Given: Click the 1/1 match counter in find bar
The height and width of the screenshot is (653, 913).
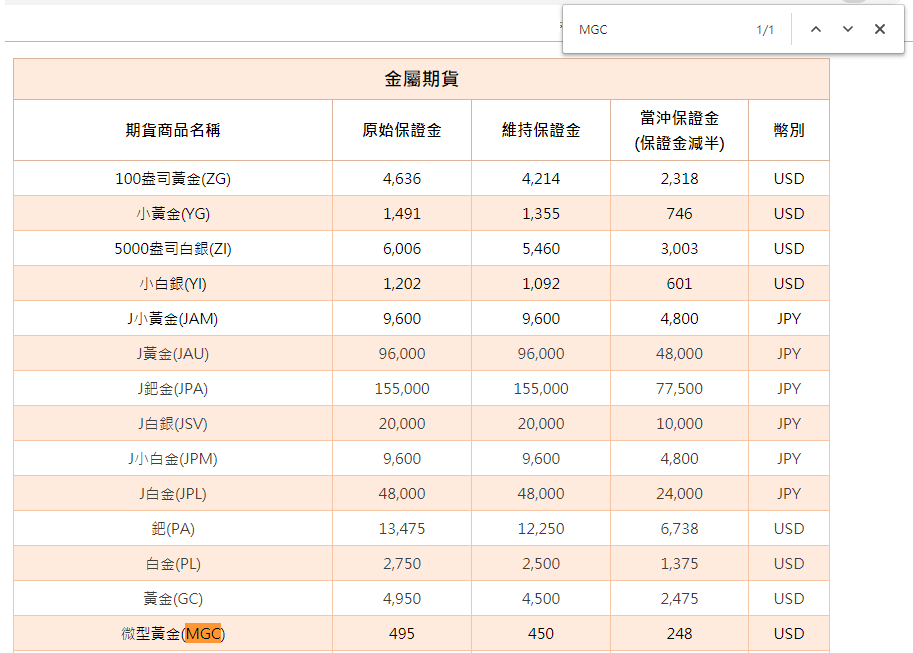Looking at the screenshot, I should point(765,30).
